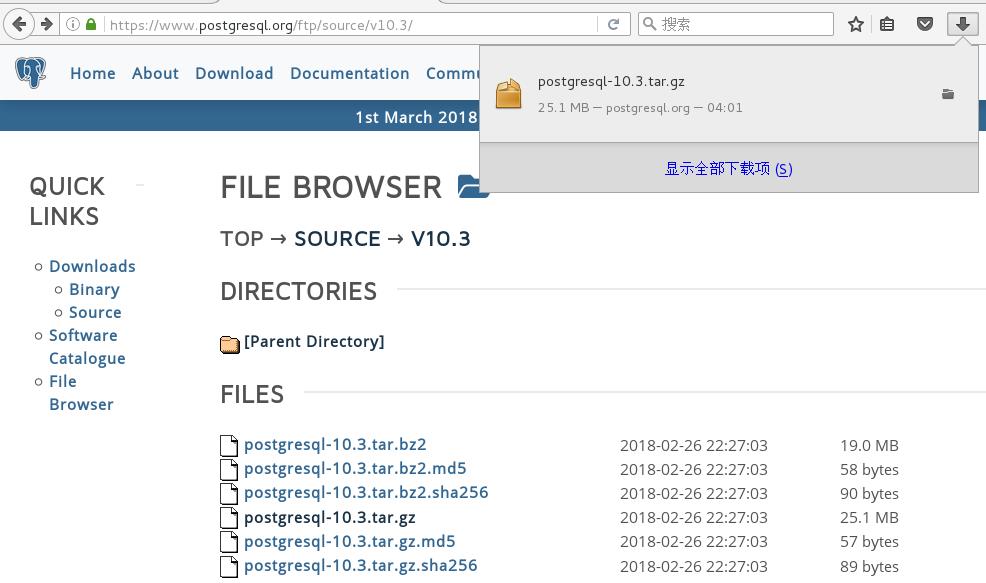
Task: Open postgresql-10.3.tar.gz download entry in panel
Action: pyautogui.click(x=728, y=94)
